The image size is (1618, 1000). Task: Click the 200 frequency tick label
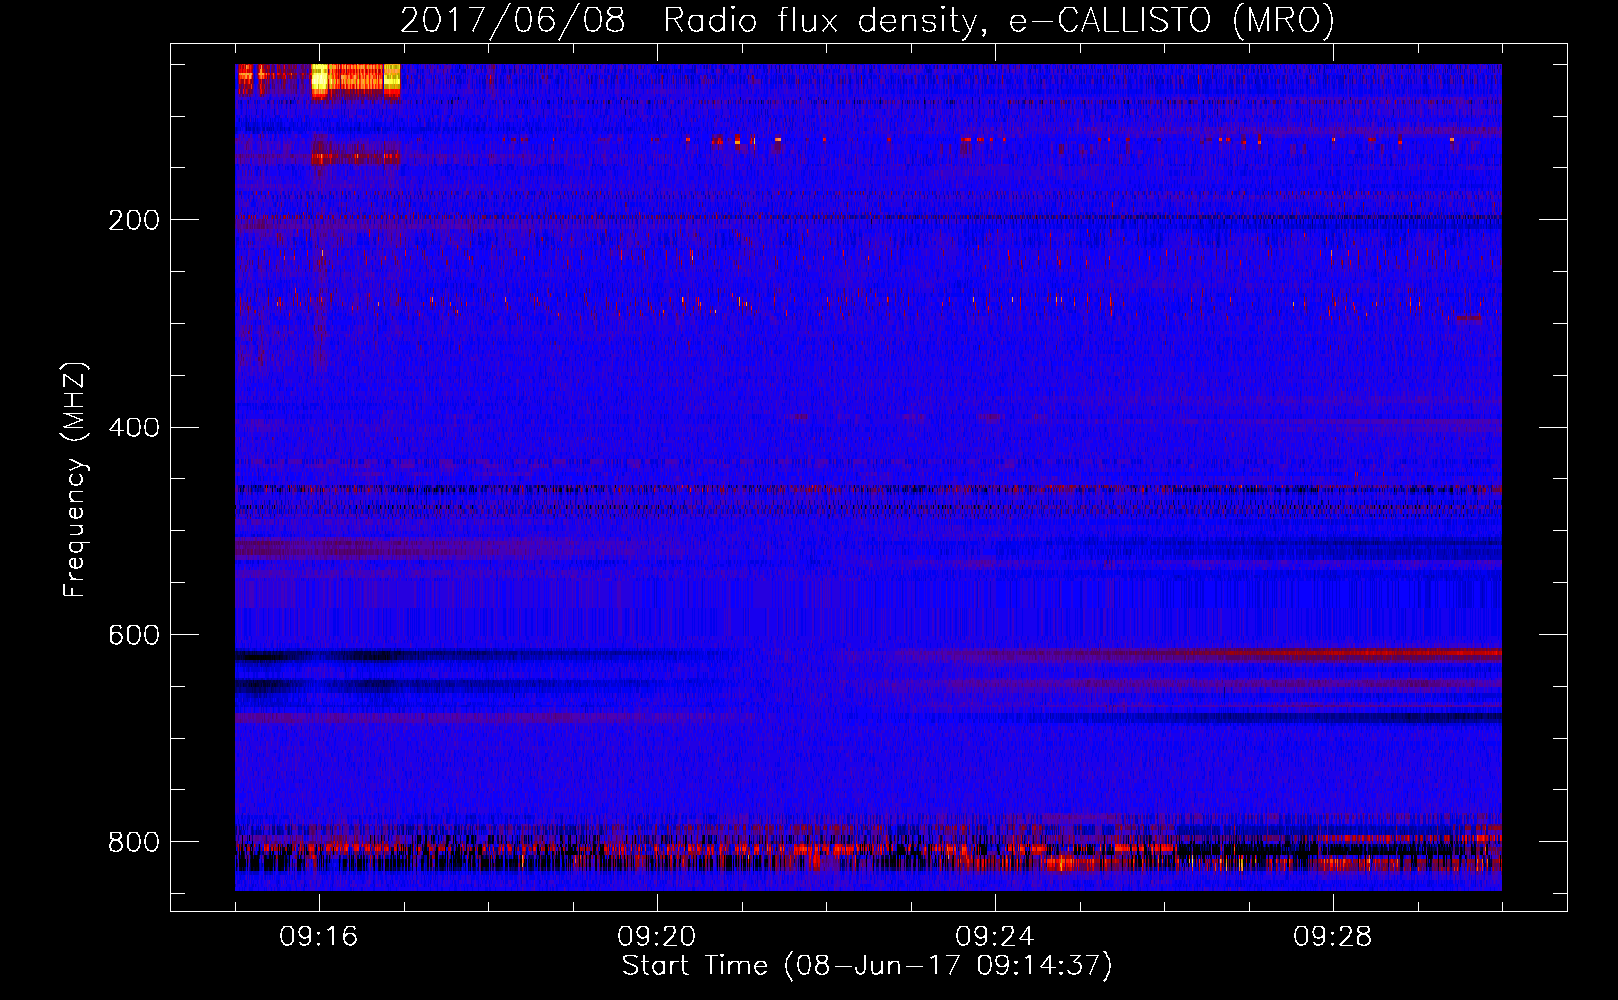coord(133,220)
